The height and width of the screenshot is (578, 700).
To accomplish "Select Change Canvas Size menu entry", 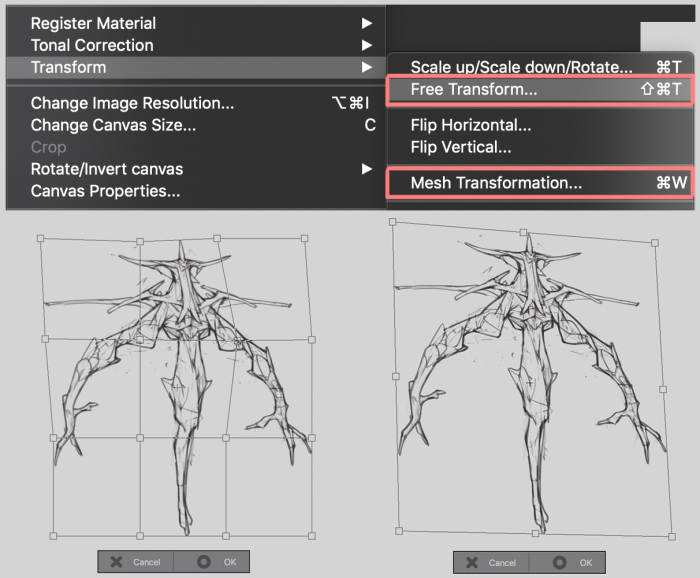I will point(113,125).
